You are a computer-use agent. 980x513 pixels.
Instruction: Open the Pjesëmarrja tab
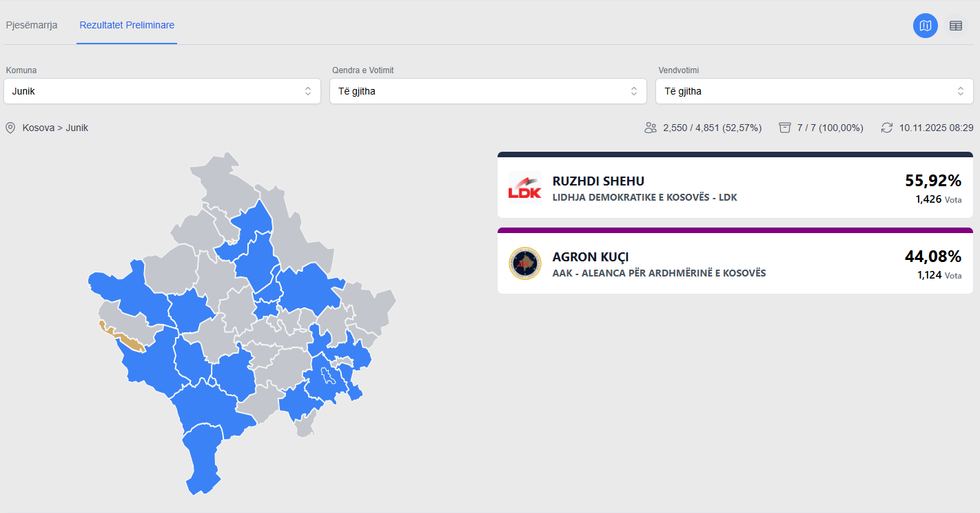[32, 24]
